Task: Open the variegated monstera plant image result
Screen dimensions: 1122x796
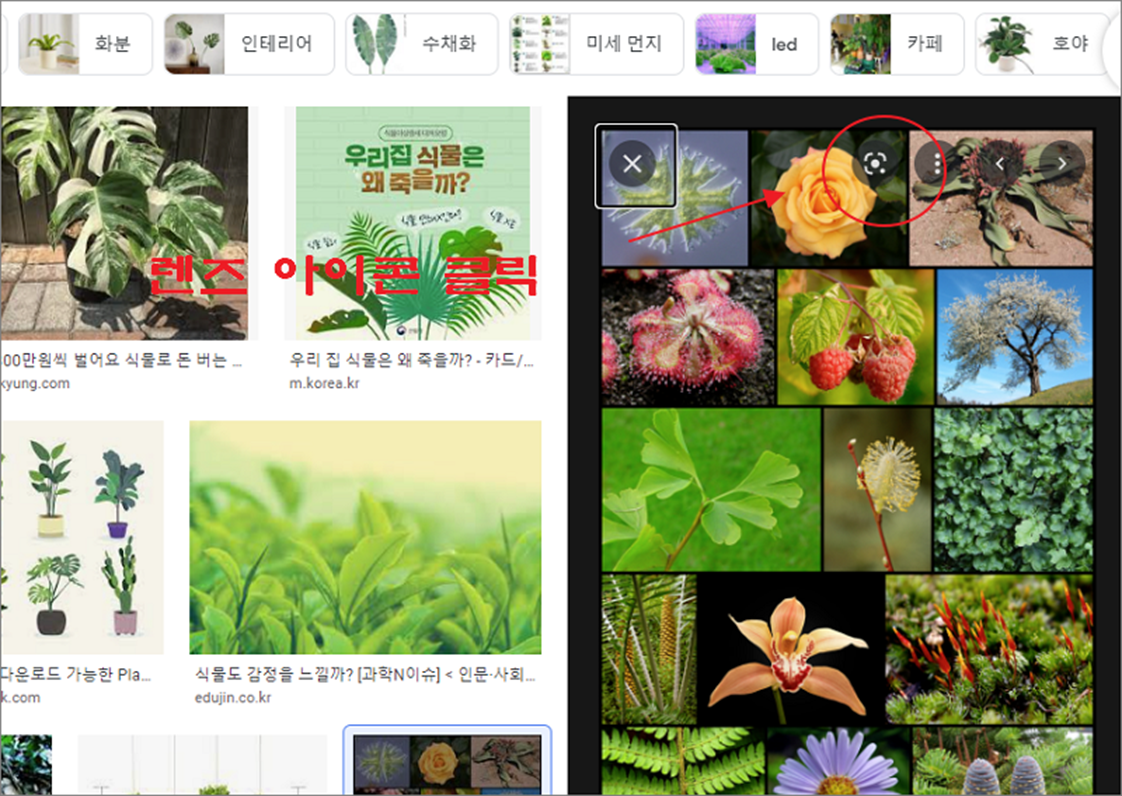Action: tap(125, 223)
